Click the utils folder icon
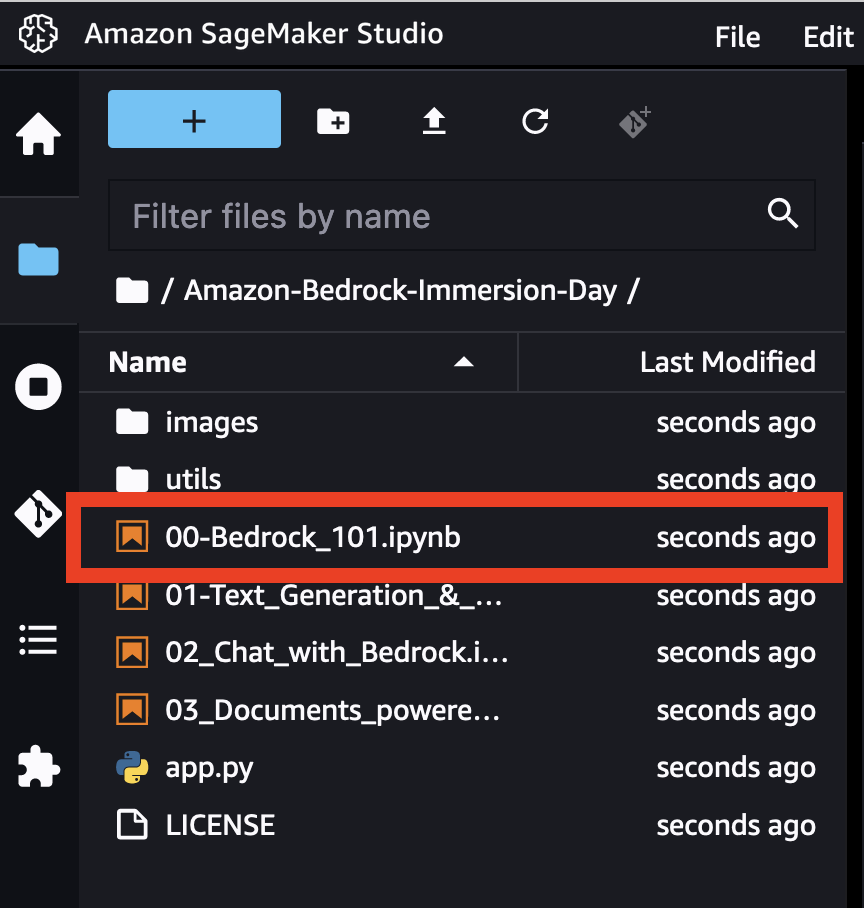Screen dimensions: 864x908 132,478
